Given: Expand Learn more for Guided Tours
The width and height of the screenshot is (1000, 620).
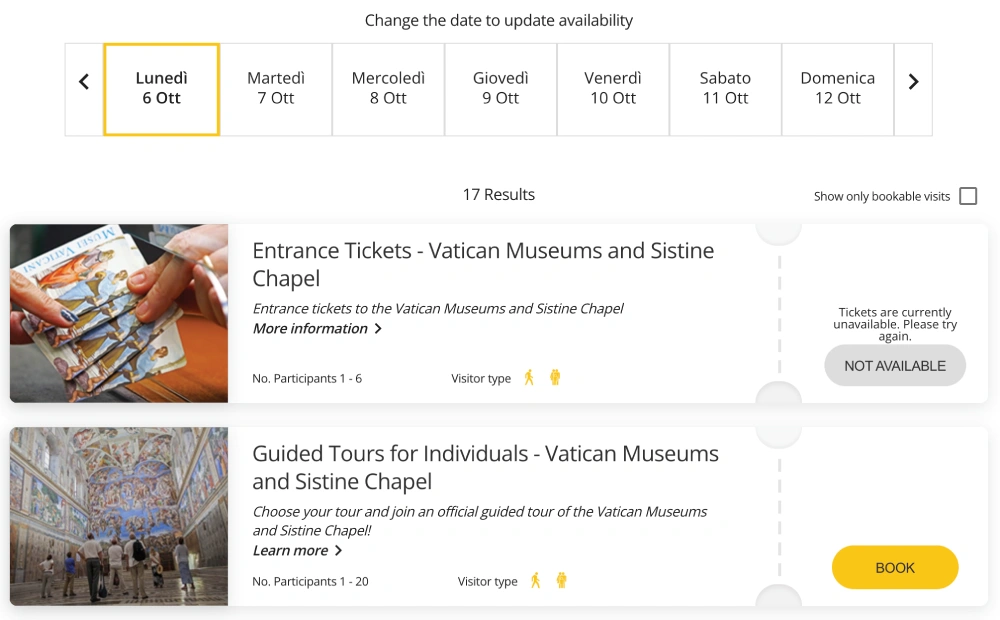Looking at the screenshot, I should pos(297,551).
